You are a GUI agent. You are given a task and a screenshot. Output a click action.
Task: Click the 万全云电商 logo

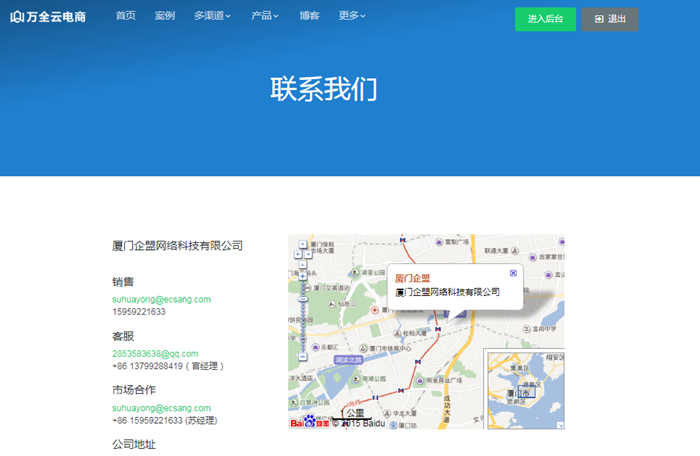click(48, 17)
